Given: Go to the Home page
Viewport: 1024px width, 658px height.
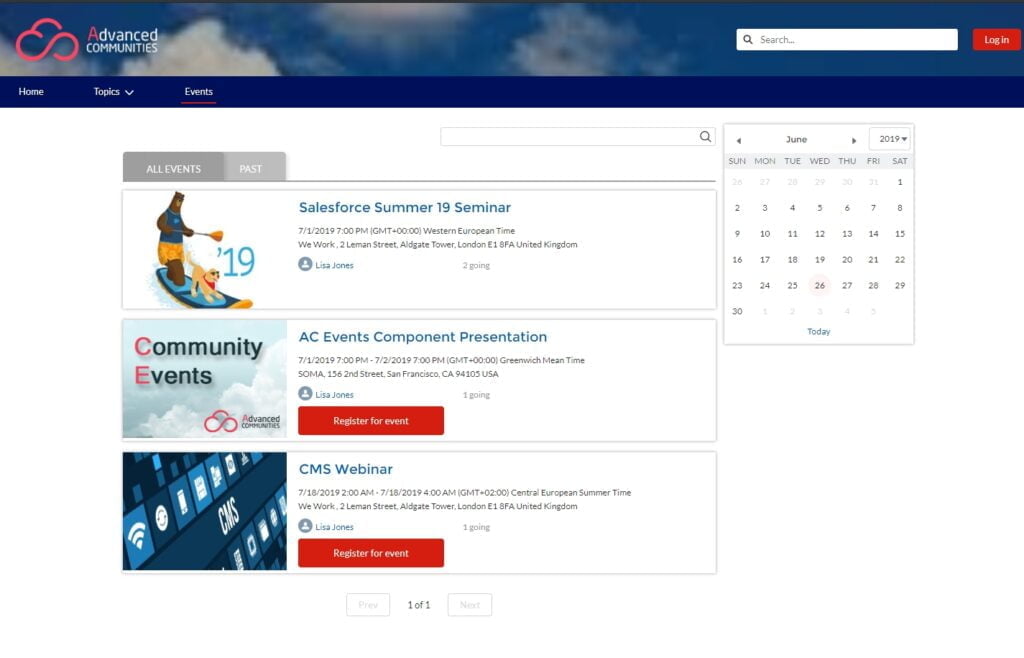Looking at the screenshot, I should [x=31, y=91].
